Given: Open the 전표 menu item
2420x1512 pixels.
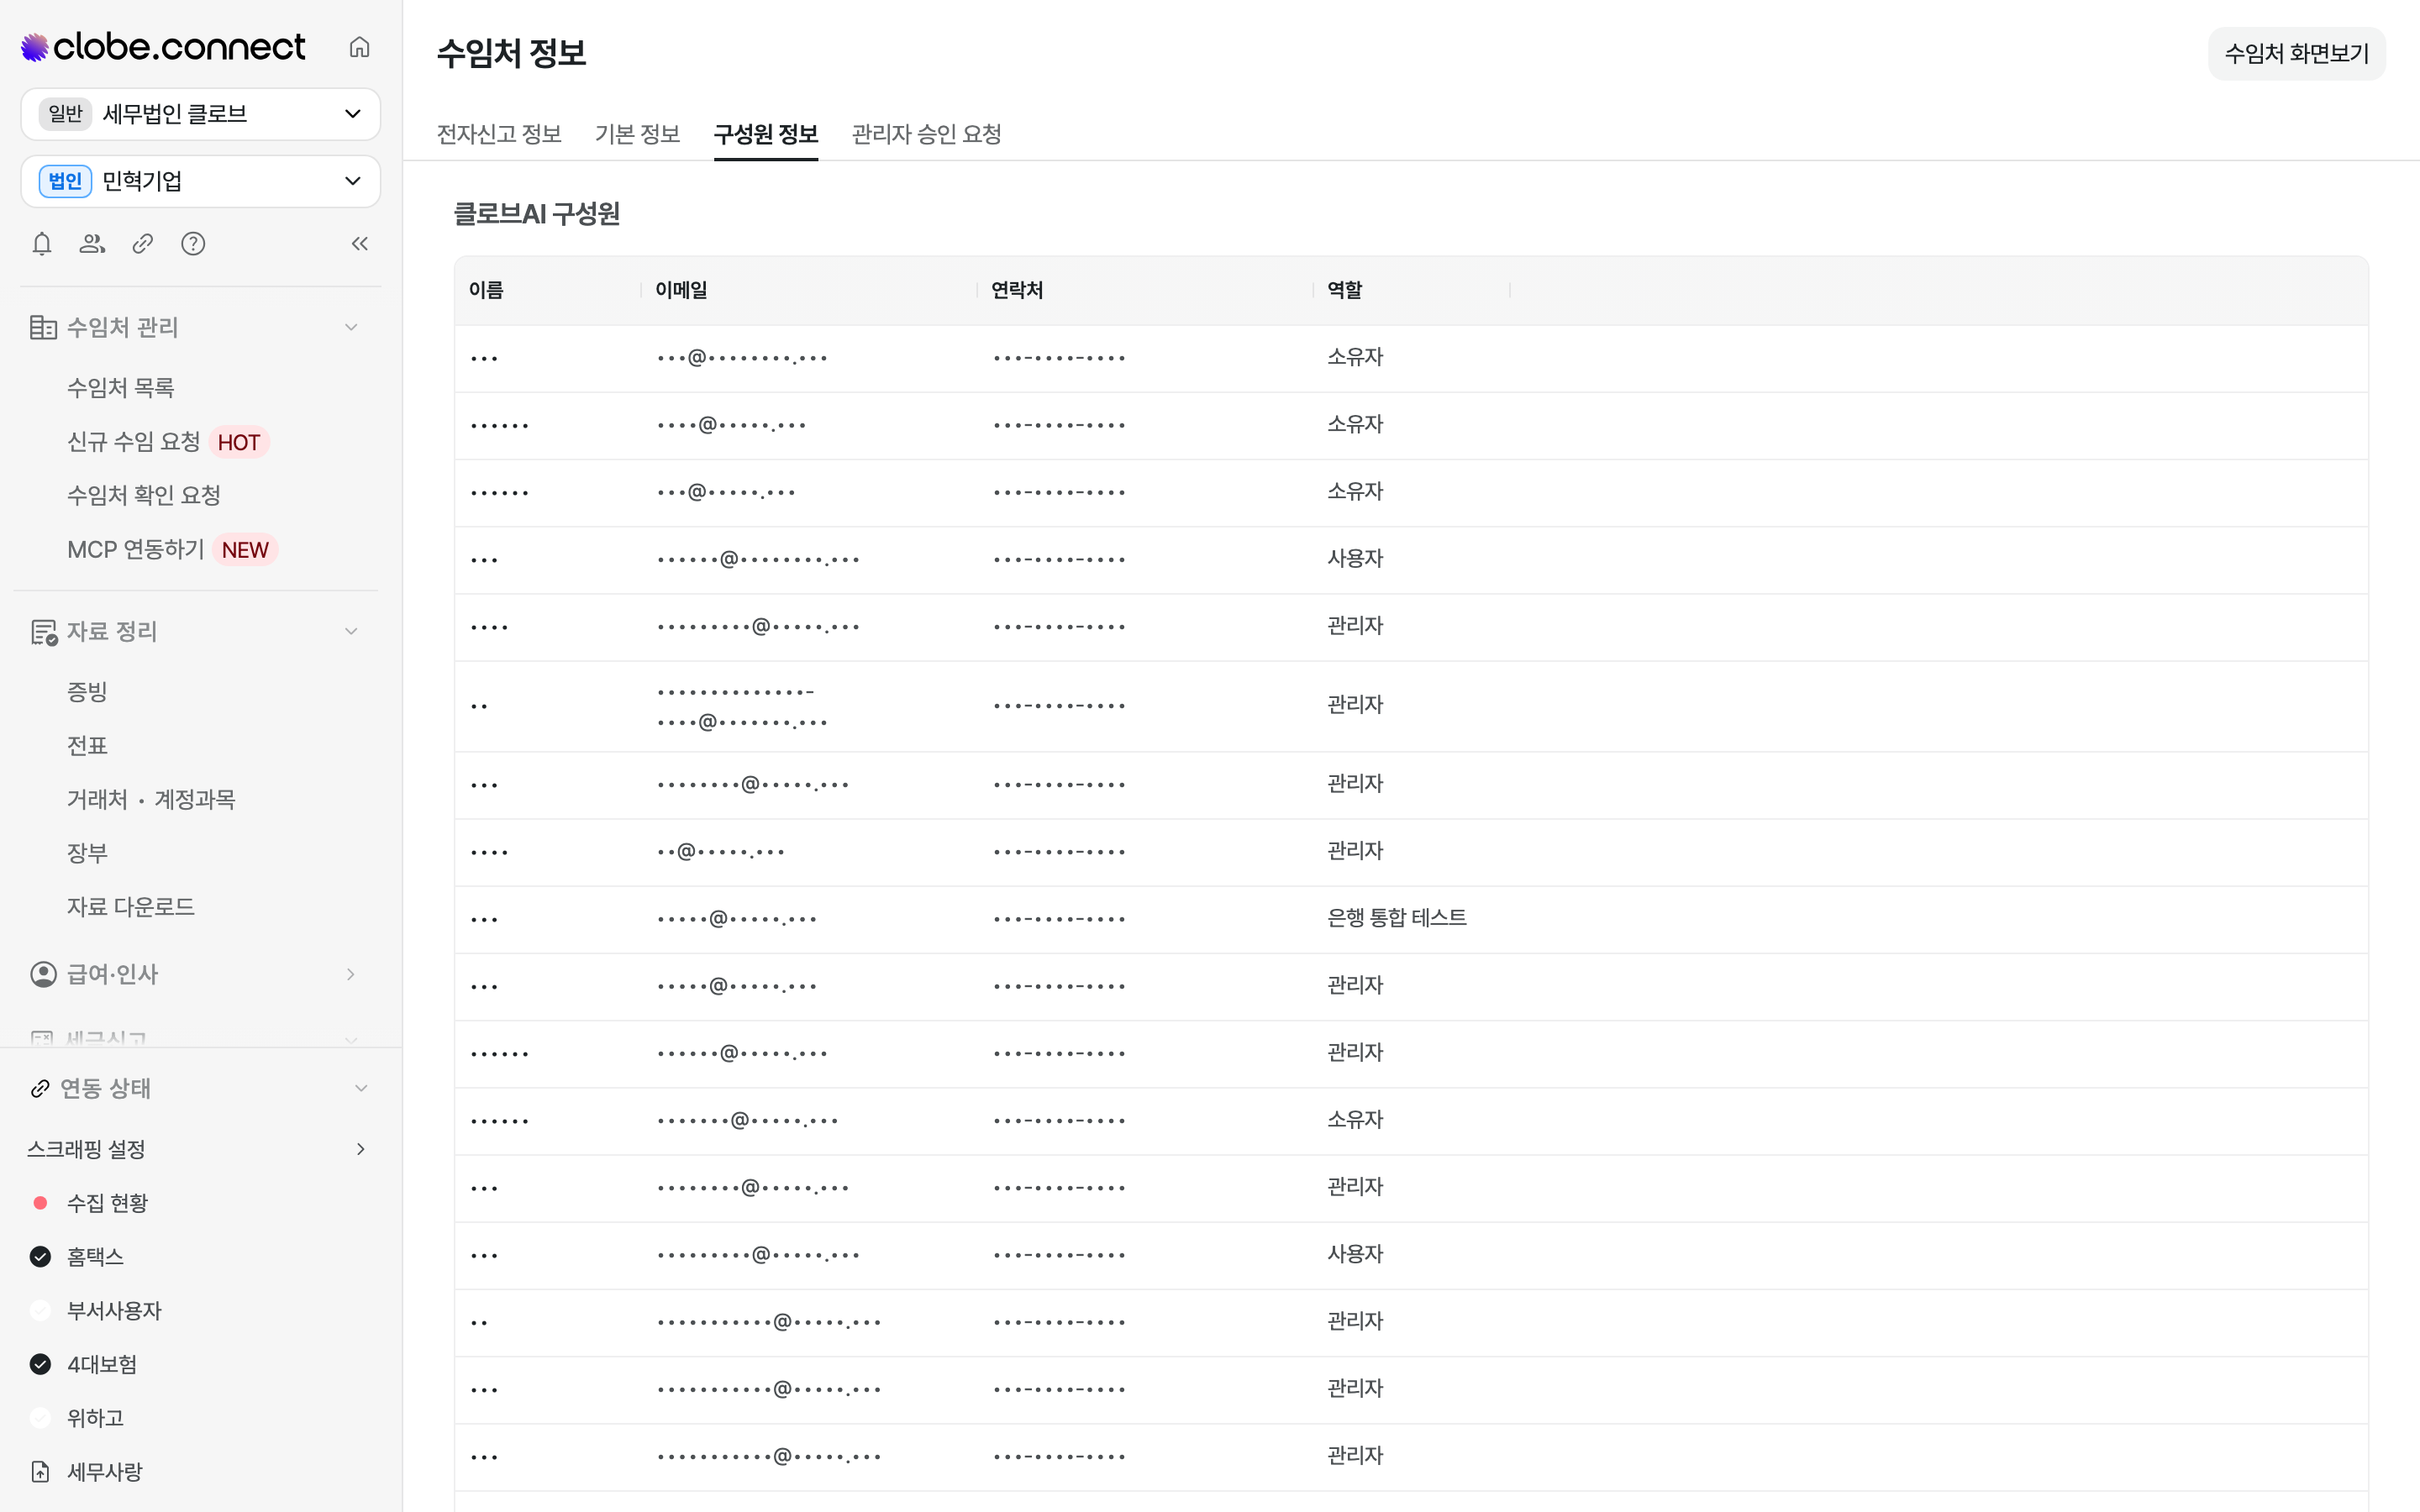Looking at the screenshot, I should tap(87, 745).
